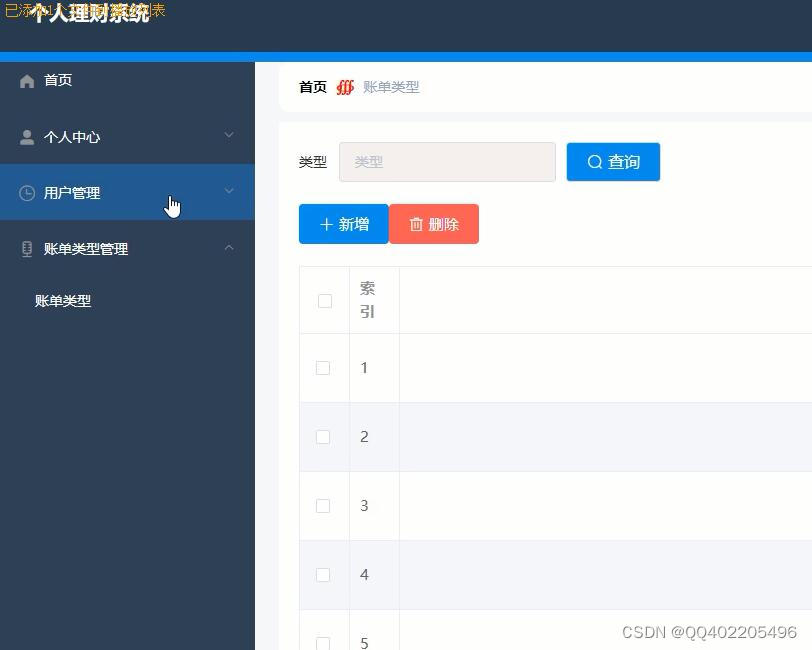Toggle the select-all checkbox in the table header

click(323, 299)
